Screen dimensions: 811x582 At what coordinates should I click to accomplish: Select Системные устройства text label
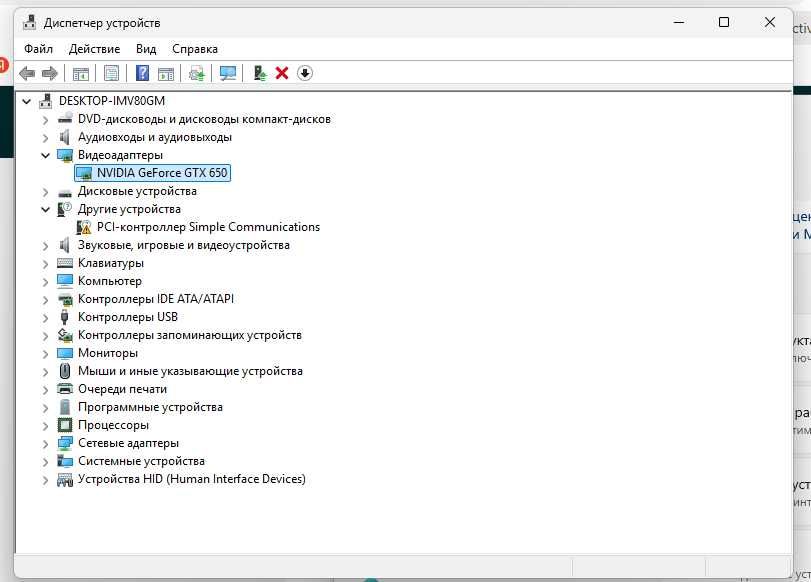point(141,461)
